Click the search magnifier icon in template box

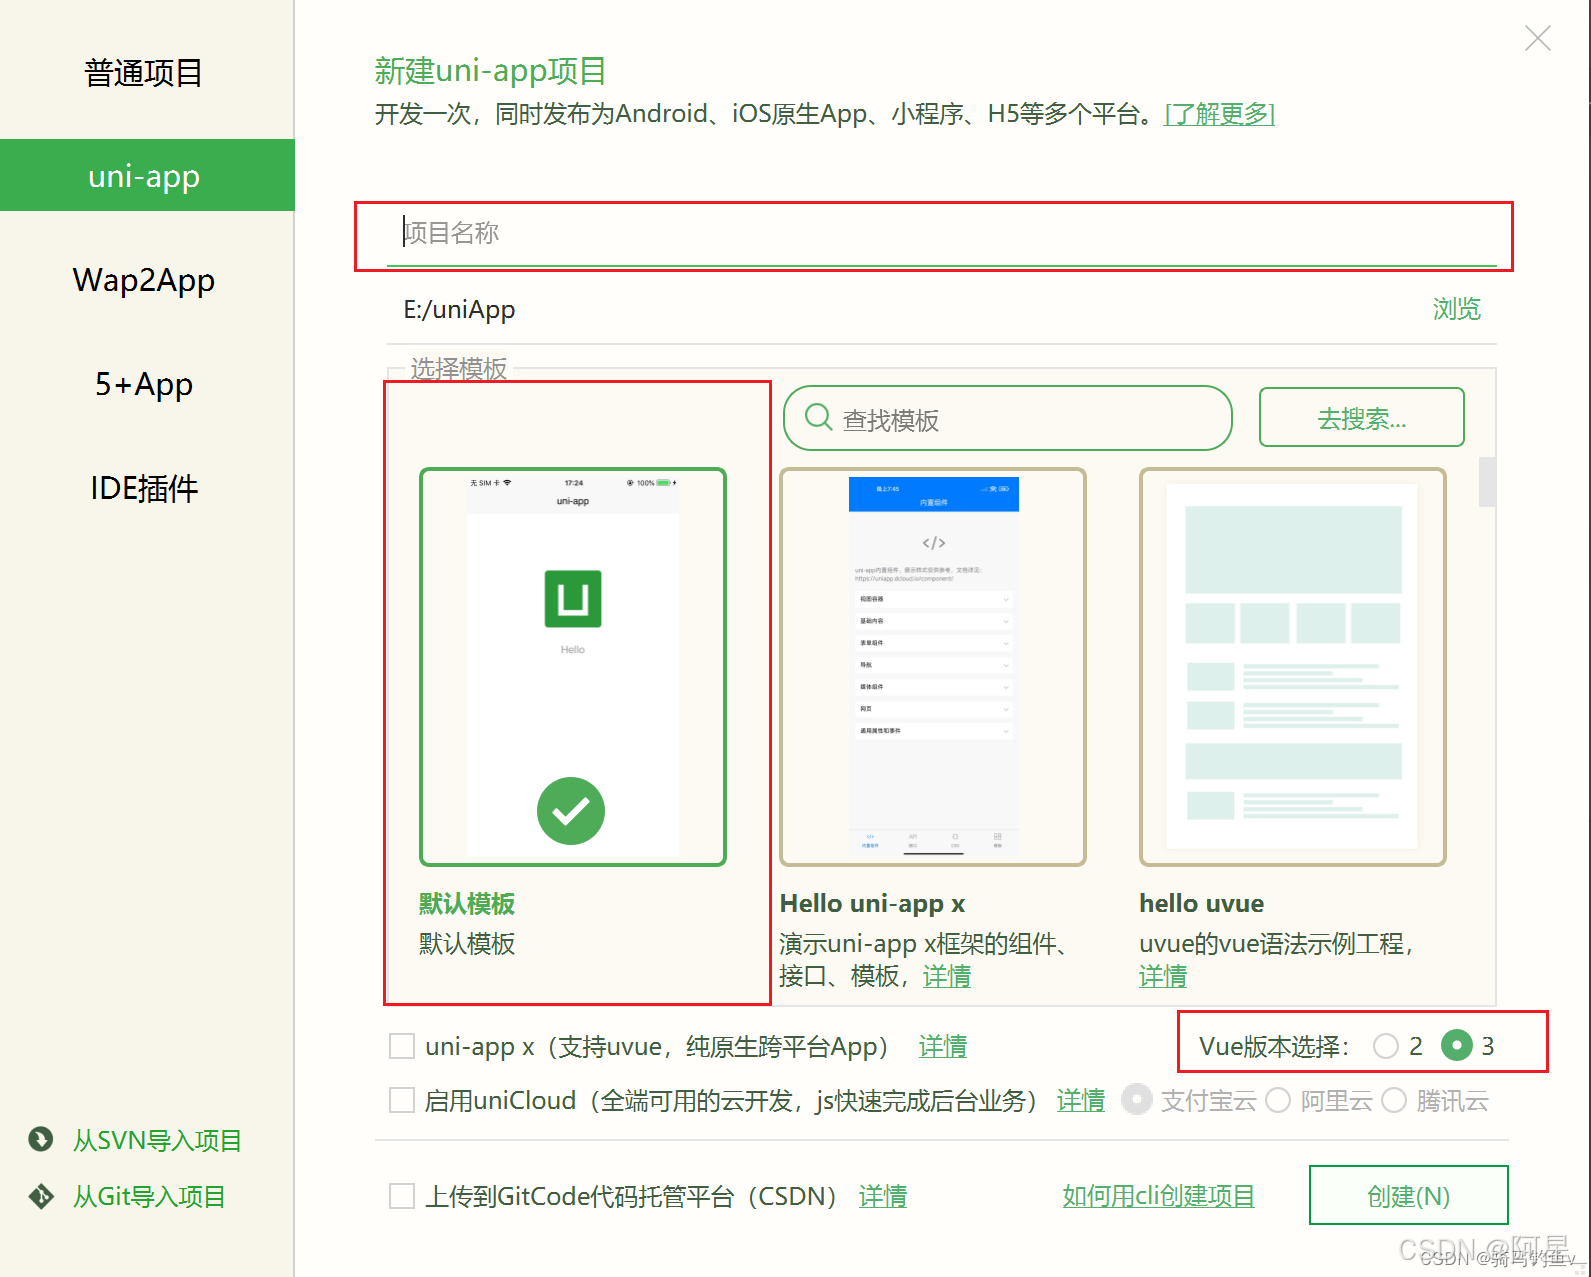(x=818, y=416)
